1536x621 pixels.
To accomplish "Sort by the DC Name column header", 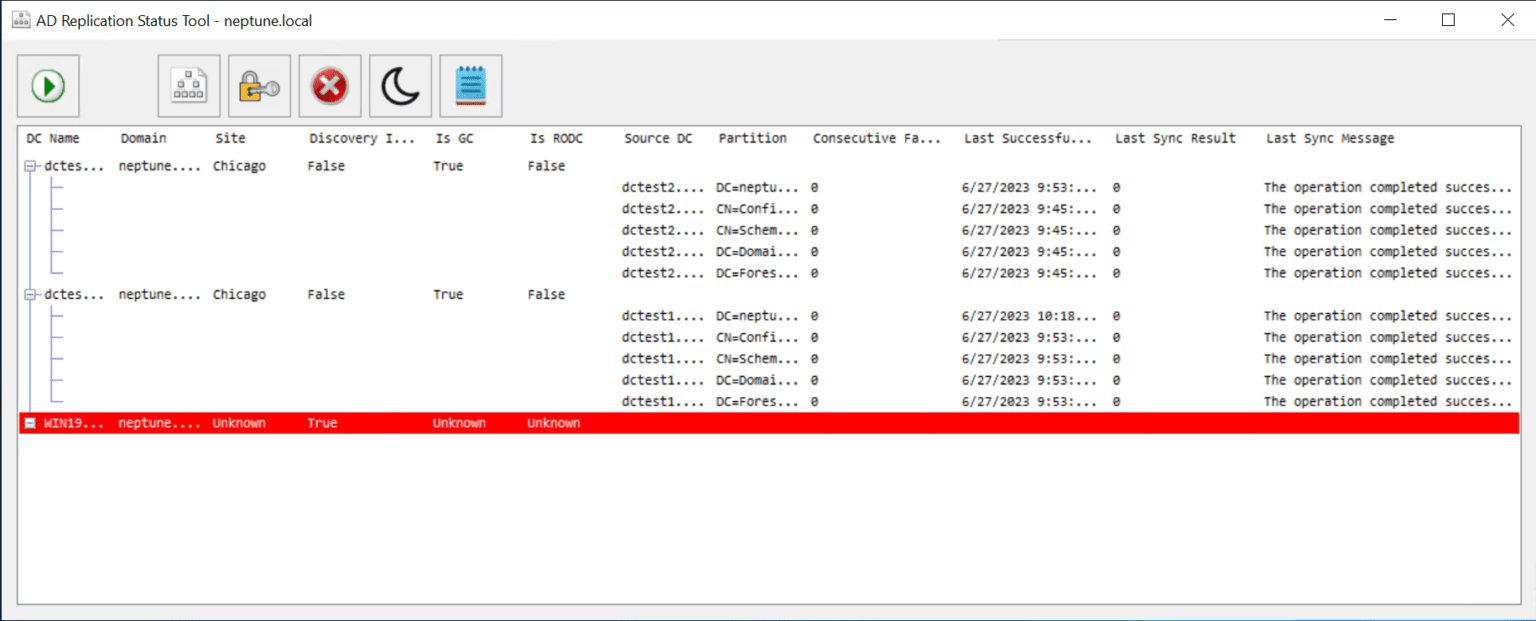I will click(x=53, y=138).
